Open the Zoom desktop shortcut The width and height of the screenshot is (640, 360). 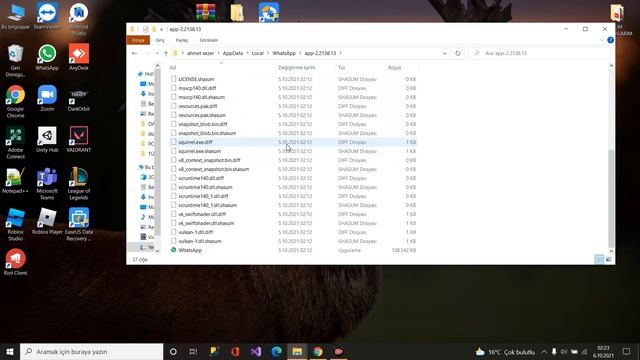(47, 98)
